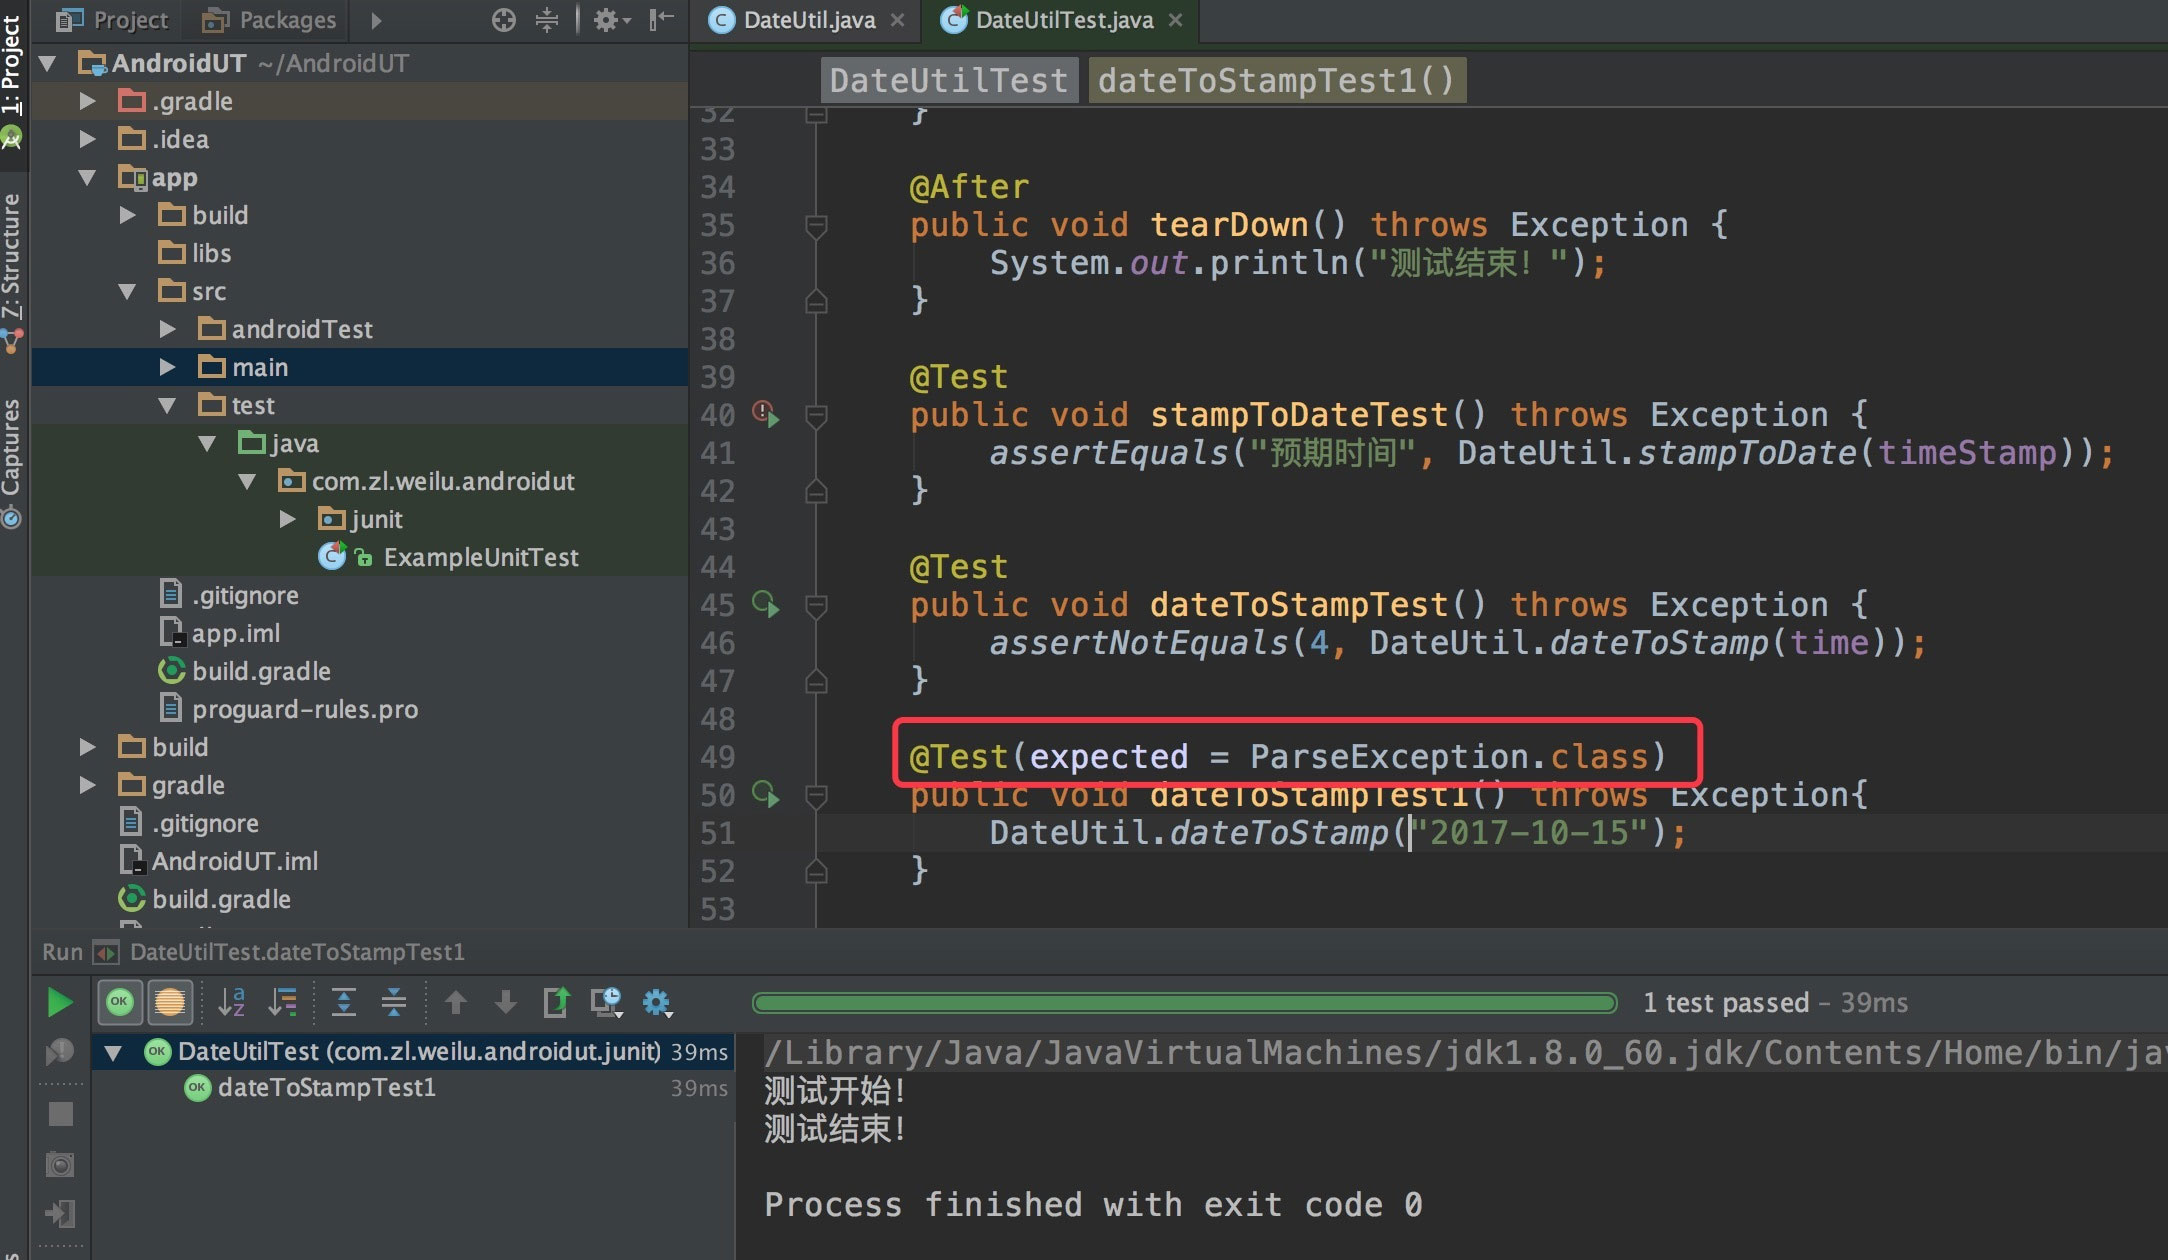Click the Exit arrow icon in Run panel
Image resolution: width=2168 pixels, height=1260 pixels.
click(60, 1214)
